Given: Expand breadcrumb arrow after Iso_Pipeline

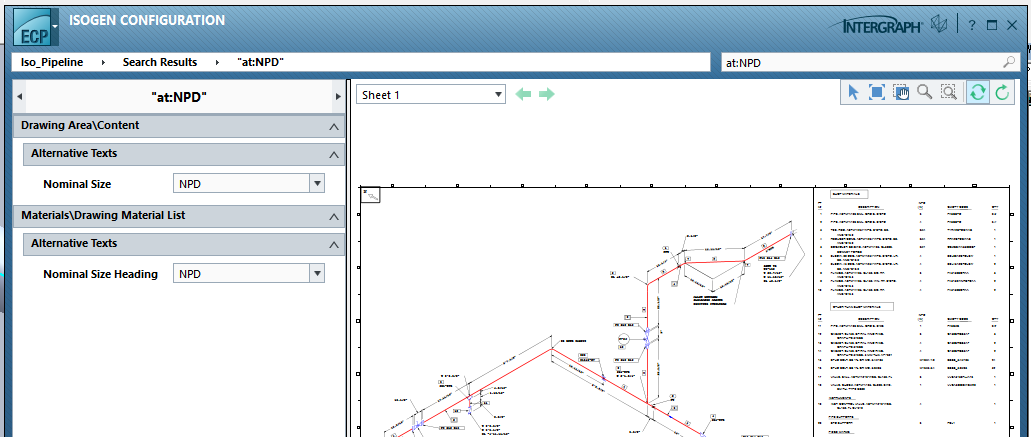Looking at the screenshot, I should 103,62.
